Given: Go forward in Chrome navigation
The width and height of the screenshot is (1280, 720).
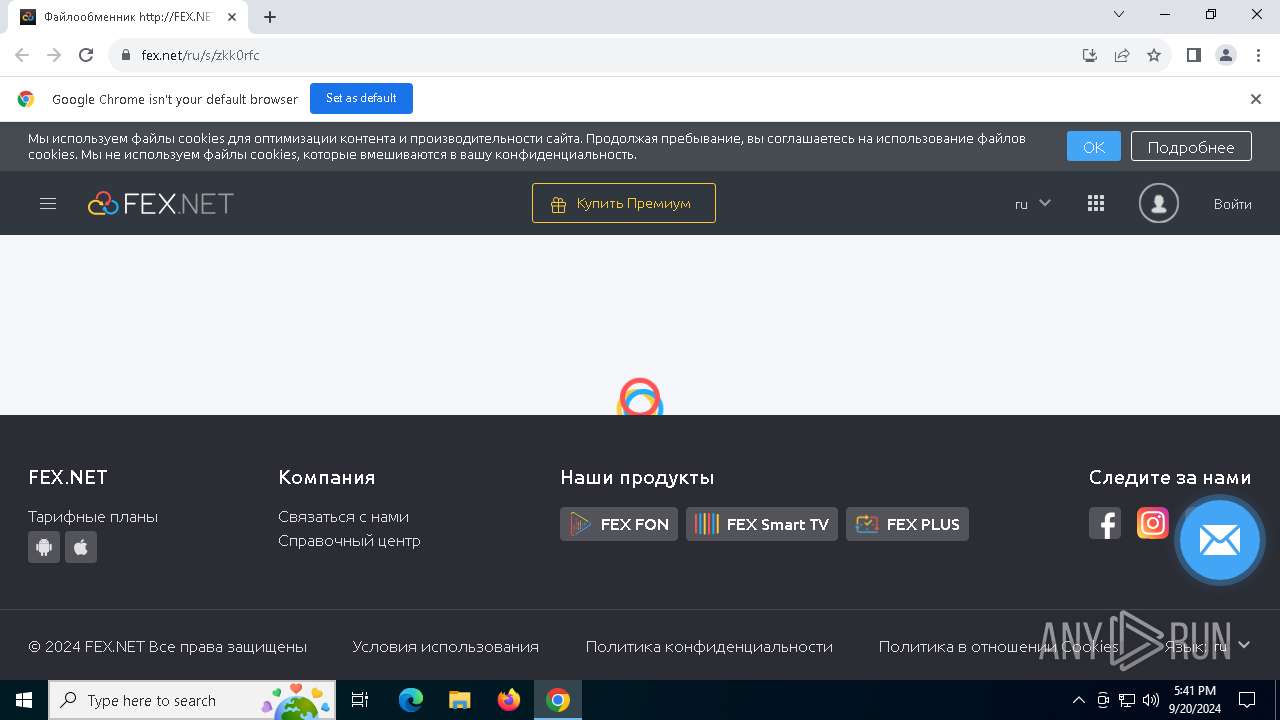Looking at the screenshot, I should 54,55.
